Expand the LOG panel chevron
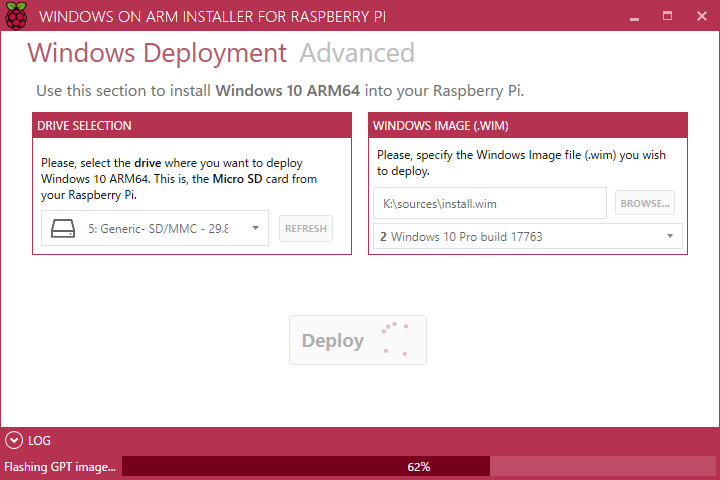720x480 pixels. (x=14, y=440)
